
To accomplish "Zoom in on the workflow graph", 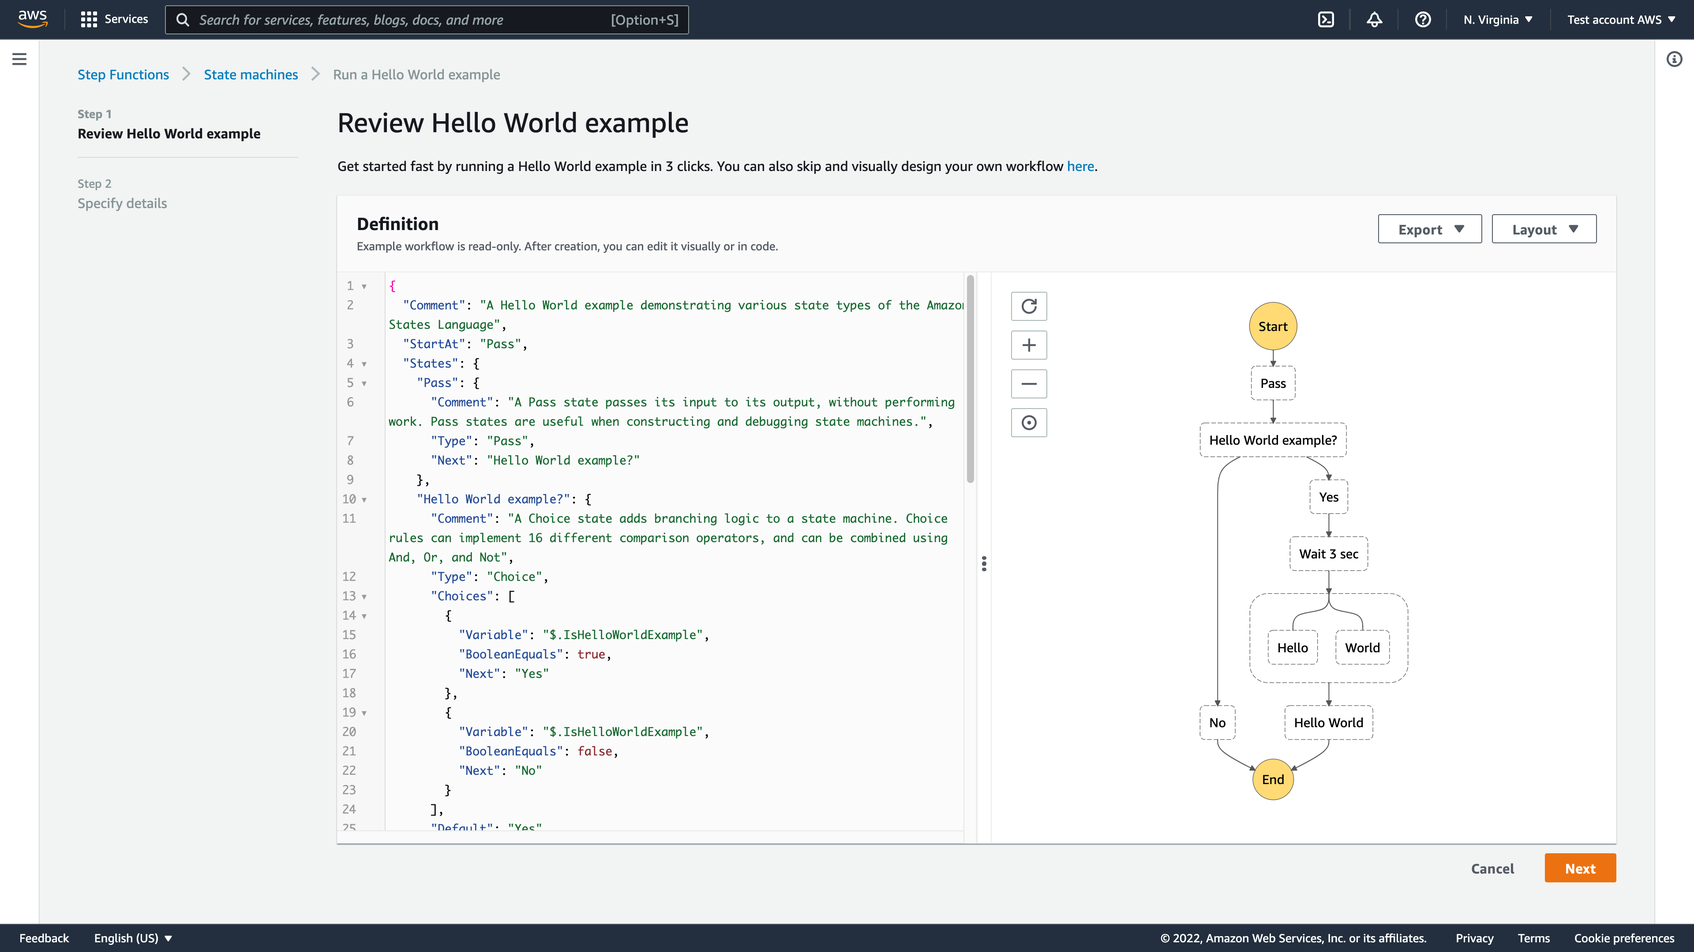I will pos(1029,344).
